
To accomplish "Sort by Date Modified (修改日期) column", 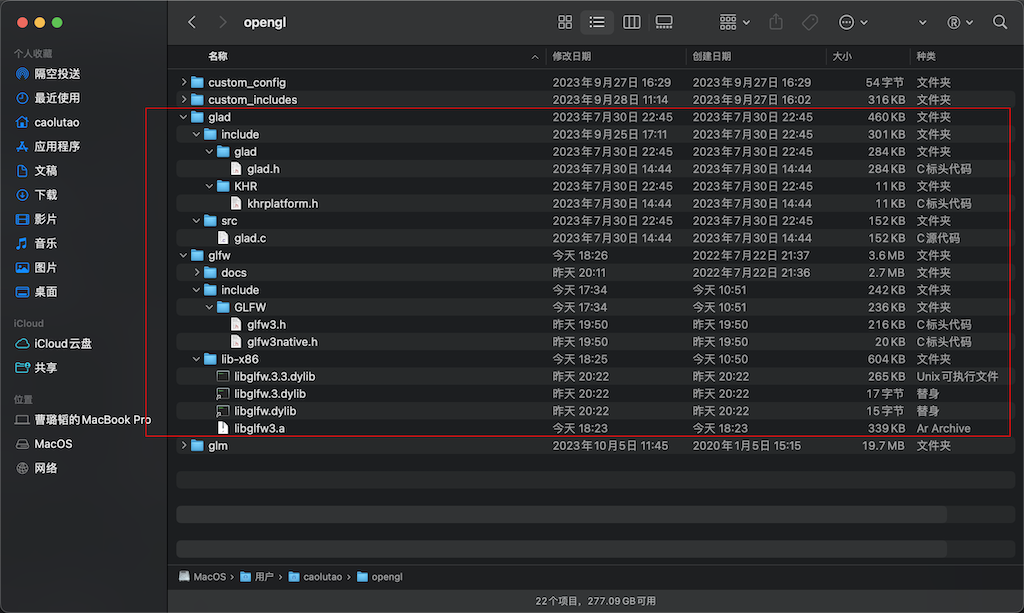I will tap(571, 56).
